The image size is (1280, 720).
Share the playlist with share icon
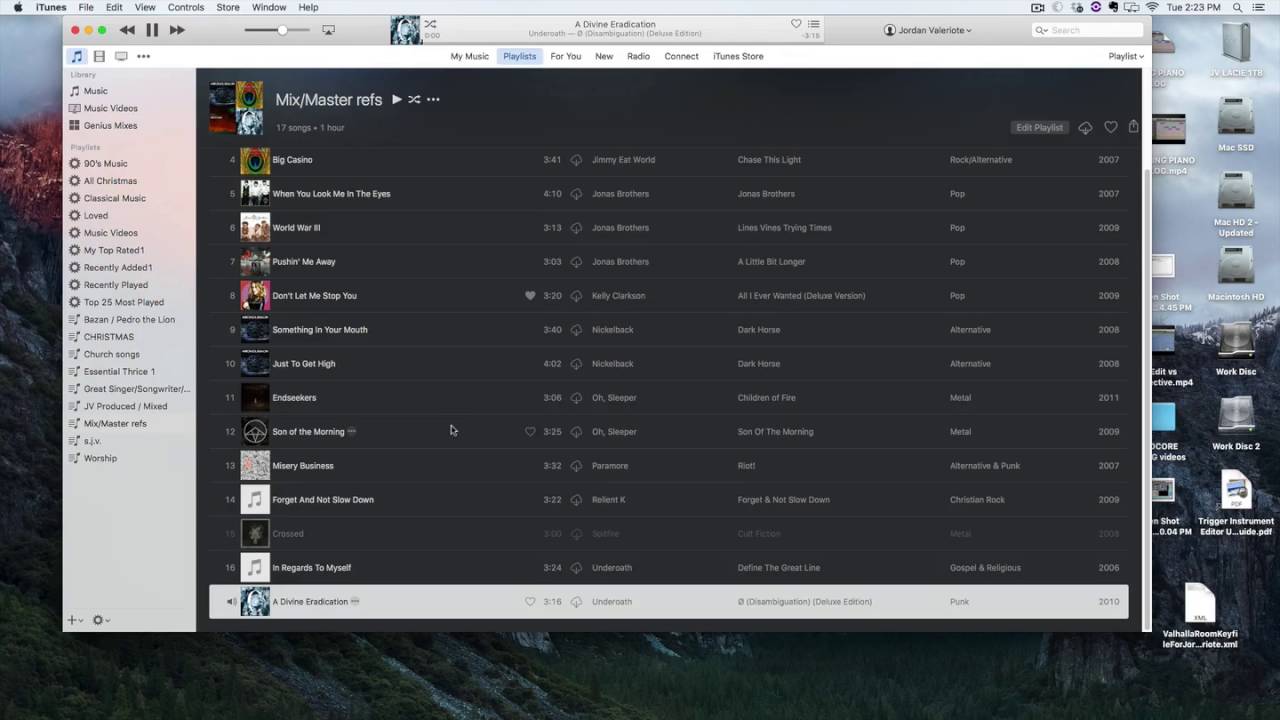(x=1133, y=127)
